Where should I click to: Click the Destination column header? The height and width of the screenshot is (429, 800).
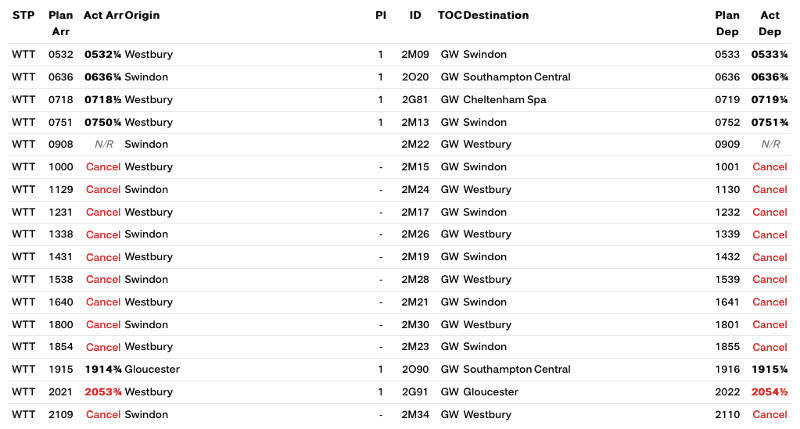[x=496, y=16]
